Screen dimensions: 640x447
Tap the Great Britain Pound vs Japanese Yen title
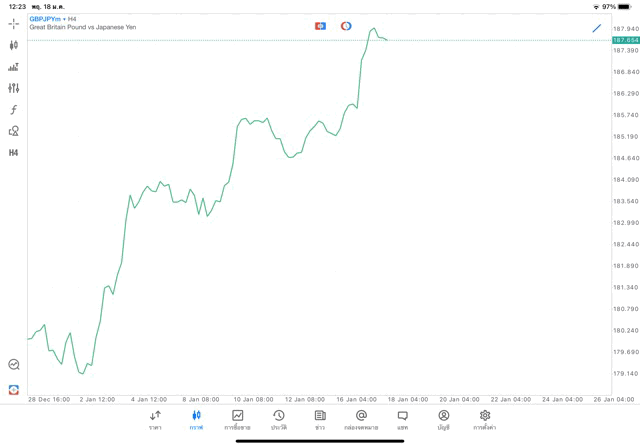82,27
